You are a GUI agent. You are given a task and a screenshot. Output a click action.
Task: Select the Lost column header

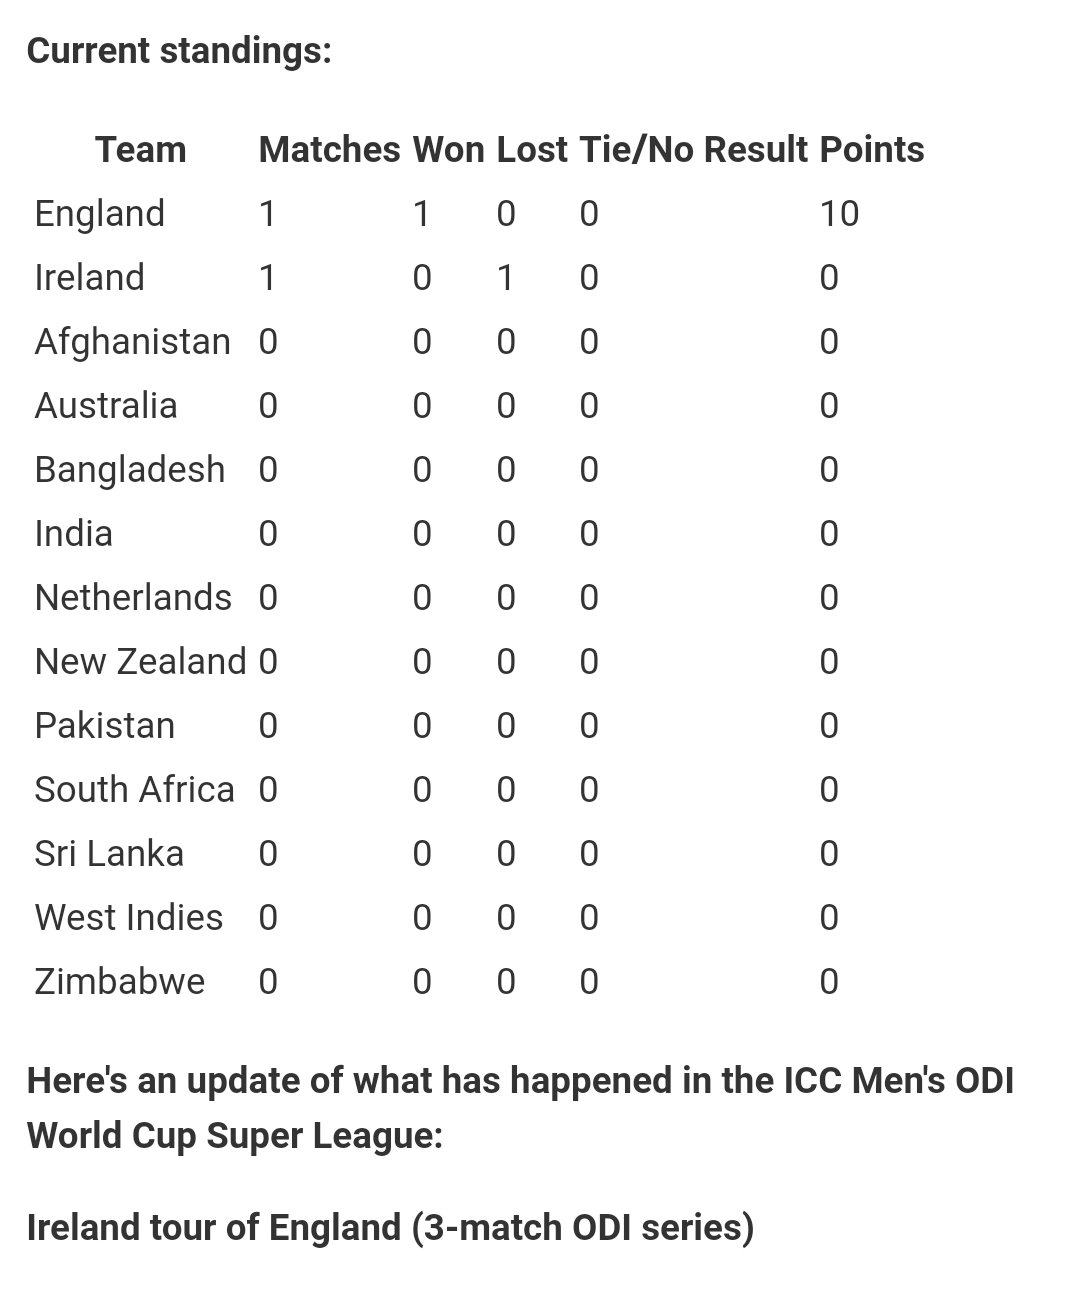click(532, 149)
